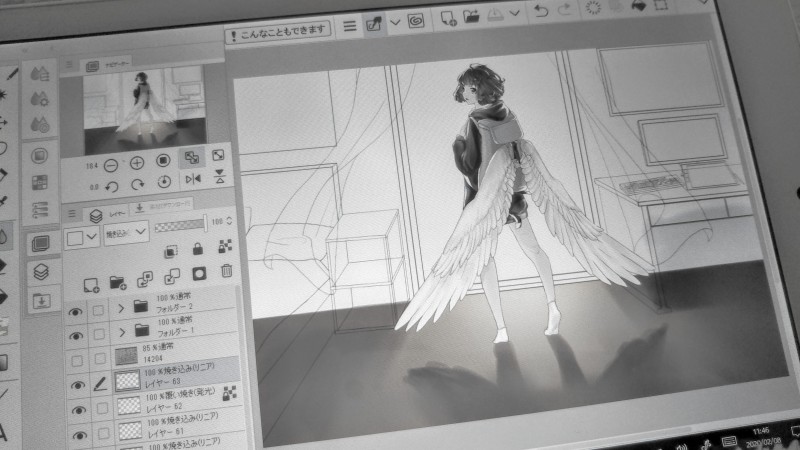Image resolution: width=800 pixels, height=450 pixels.
Task: Expand フォルダー 1 folder
Action: pos(122,333)
